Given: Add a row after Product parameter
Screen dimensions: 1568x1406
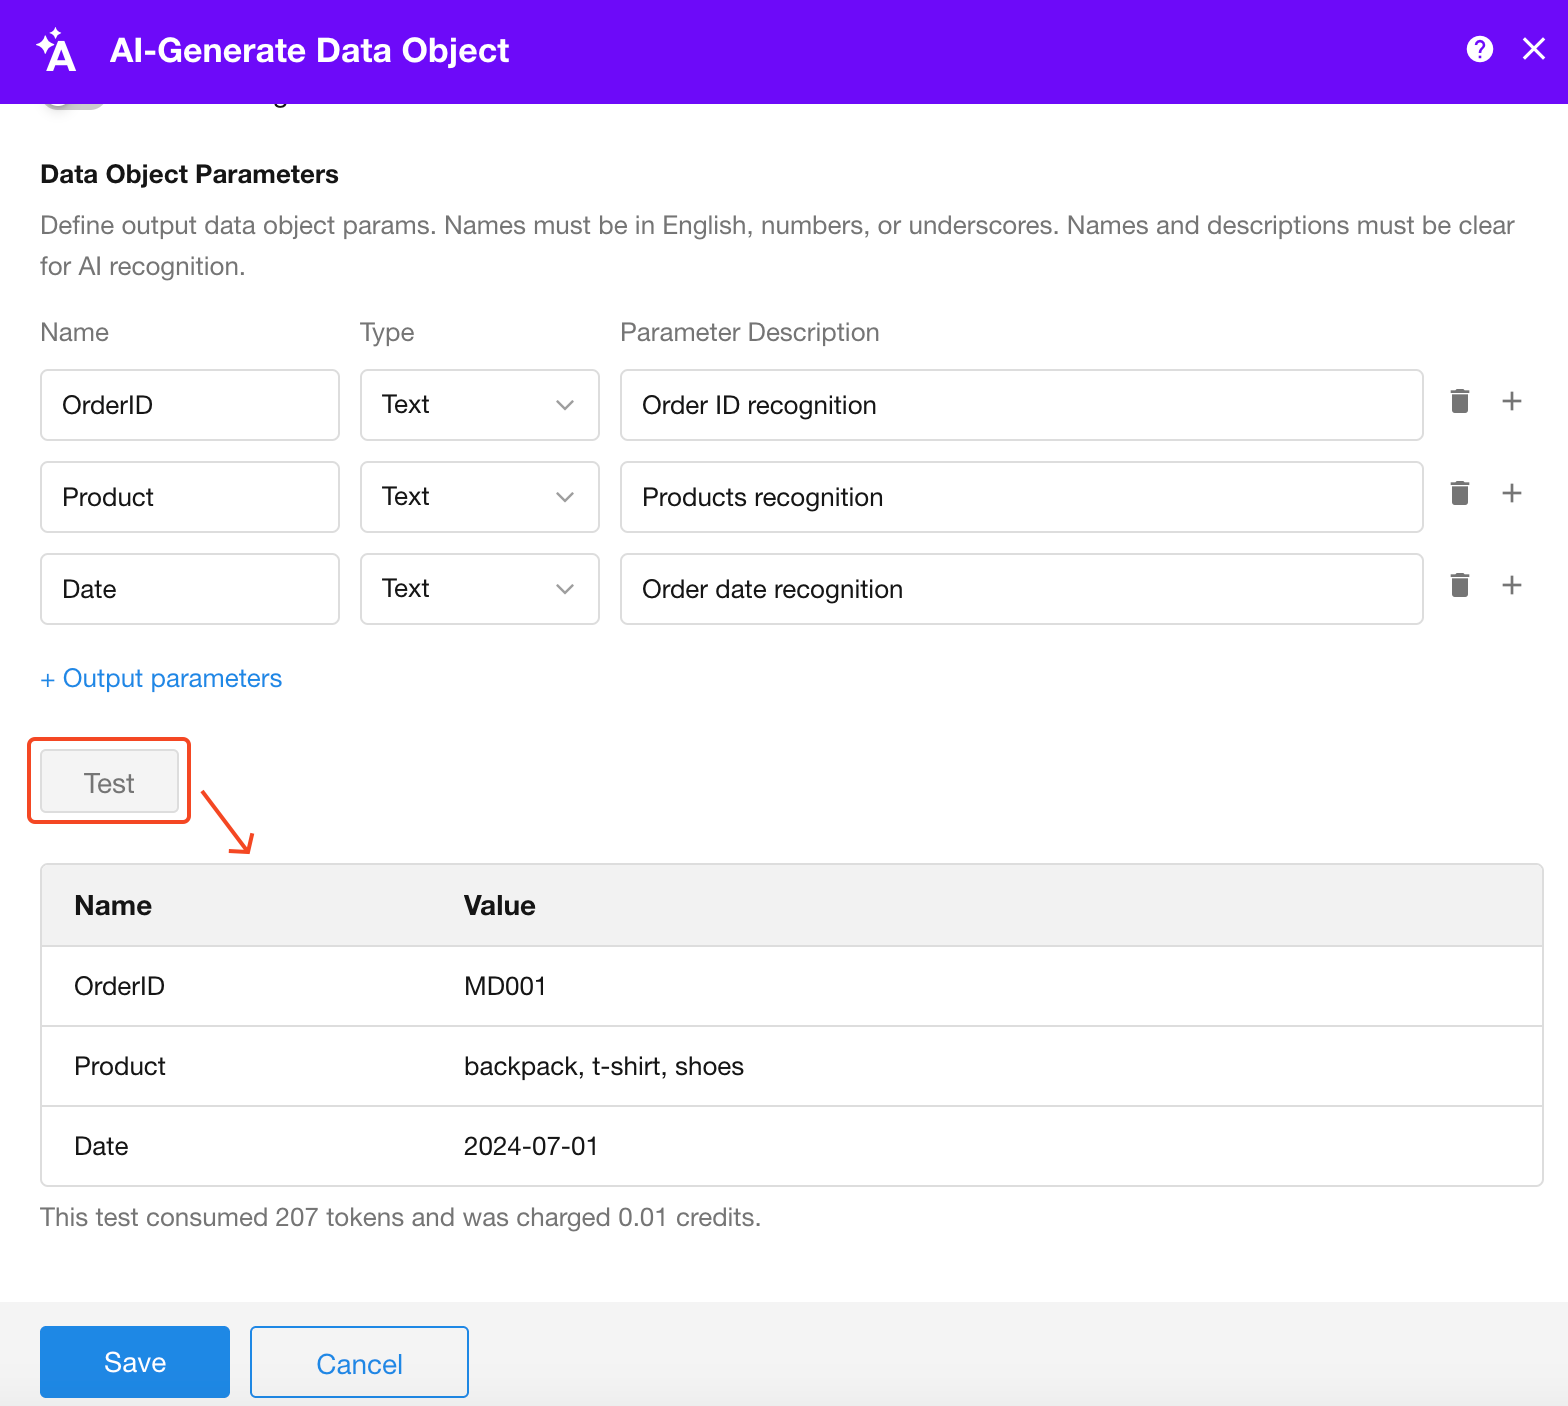Looking at the screenshot, I should click(1511, 494).
